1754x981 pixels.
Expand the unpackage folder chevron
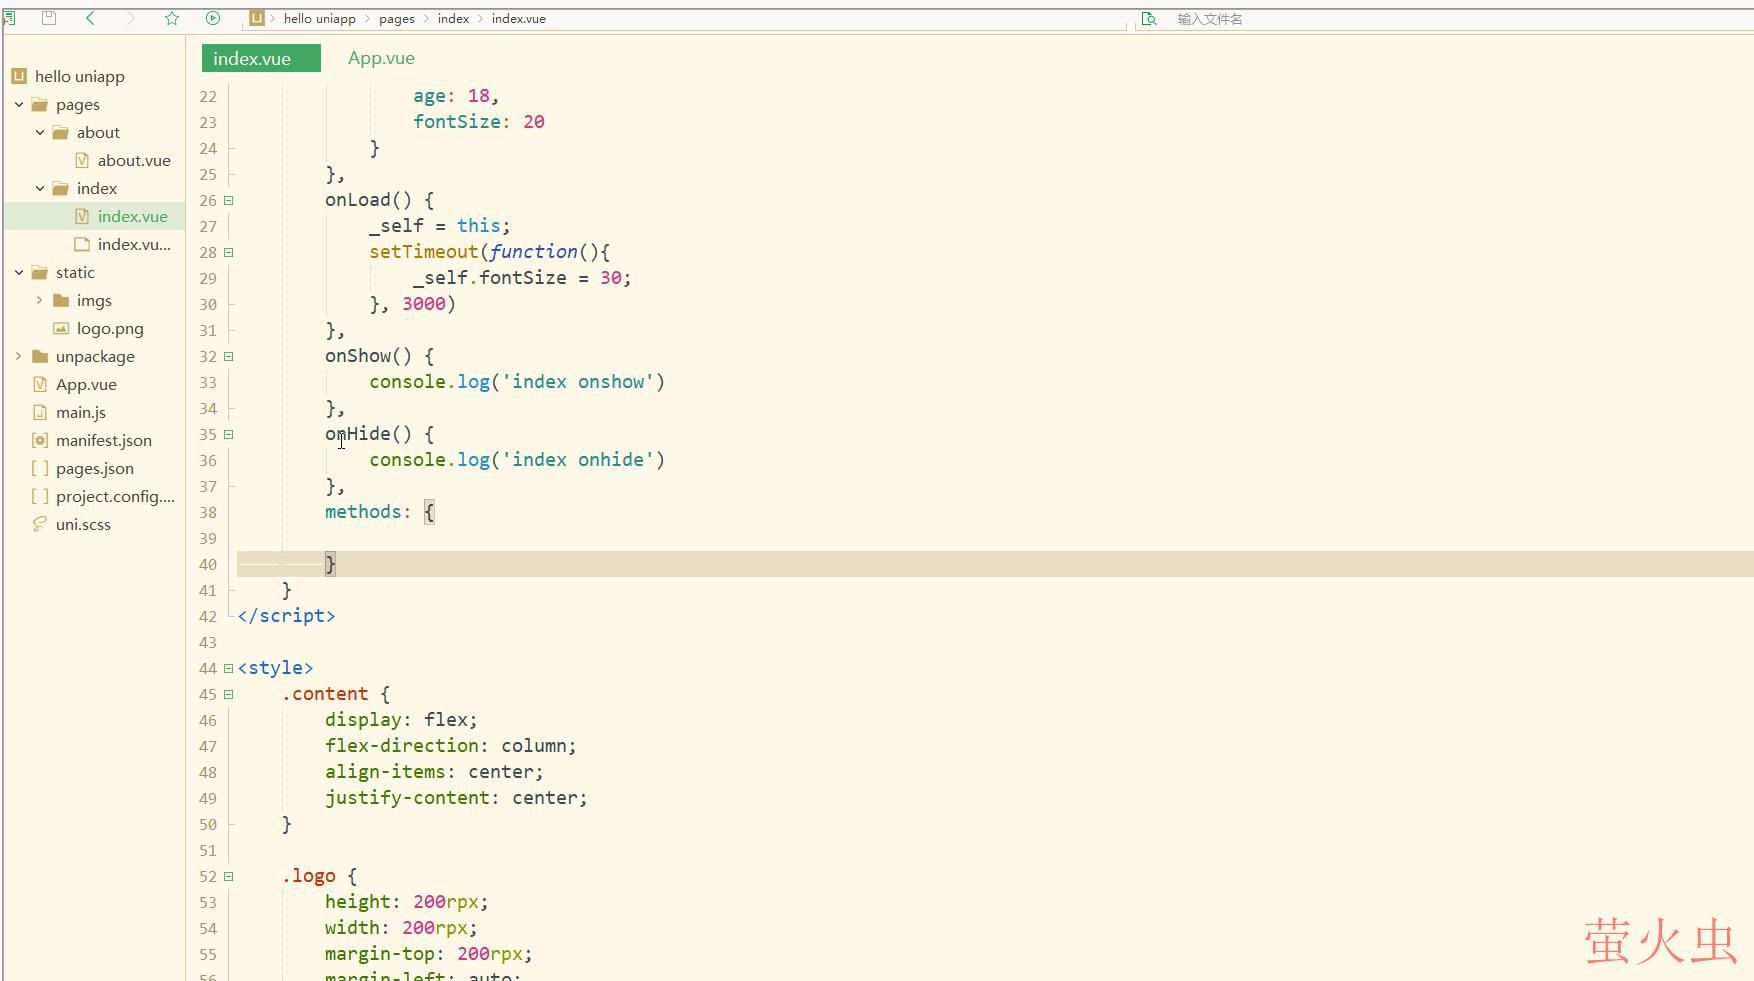19,356
